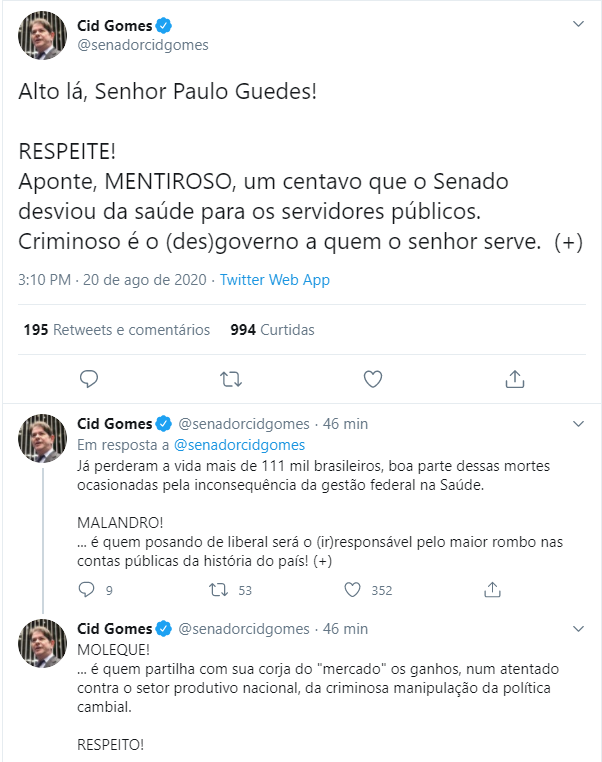
Task: Expand the options menu on the MALANDRO reply
Action: click(578, 424)
